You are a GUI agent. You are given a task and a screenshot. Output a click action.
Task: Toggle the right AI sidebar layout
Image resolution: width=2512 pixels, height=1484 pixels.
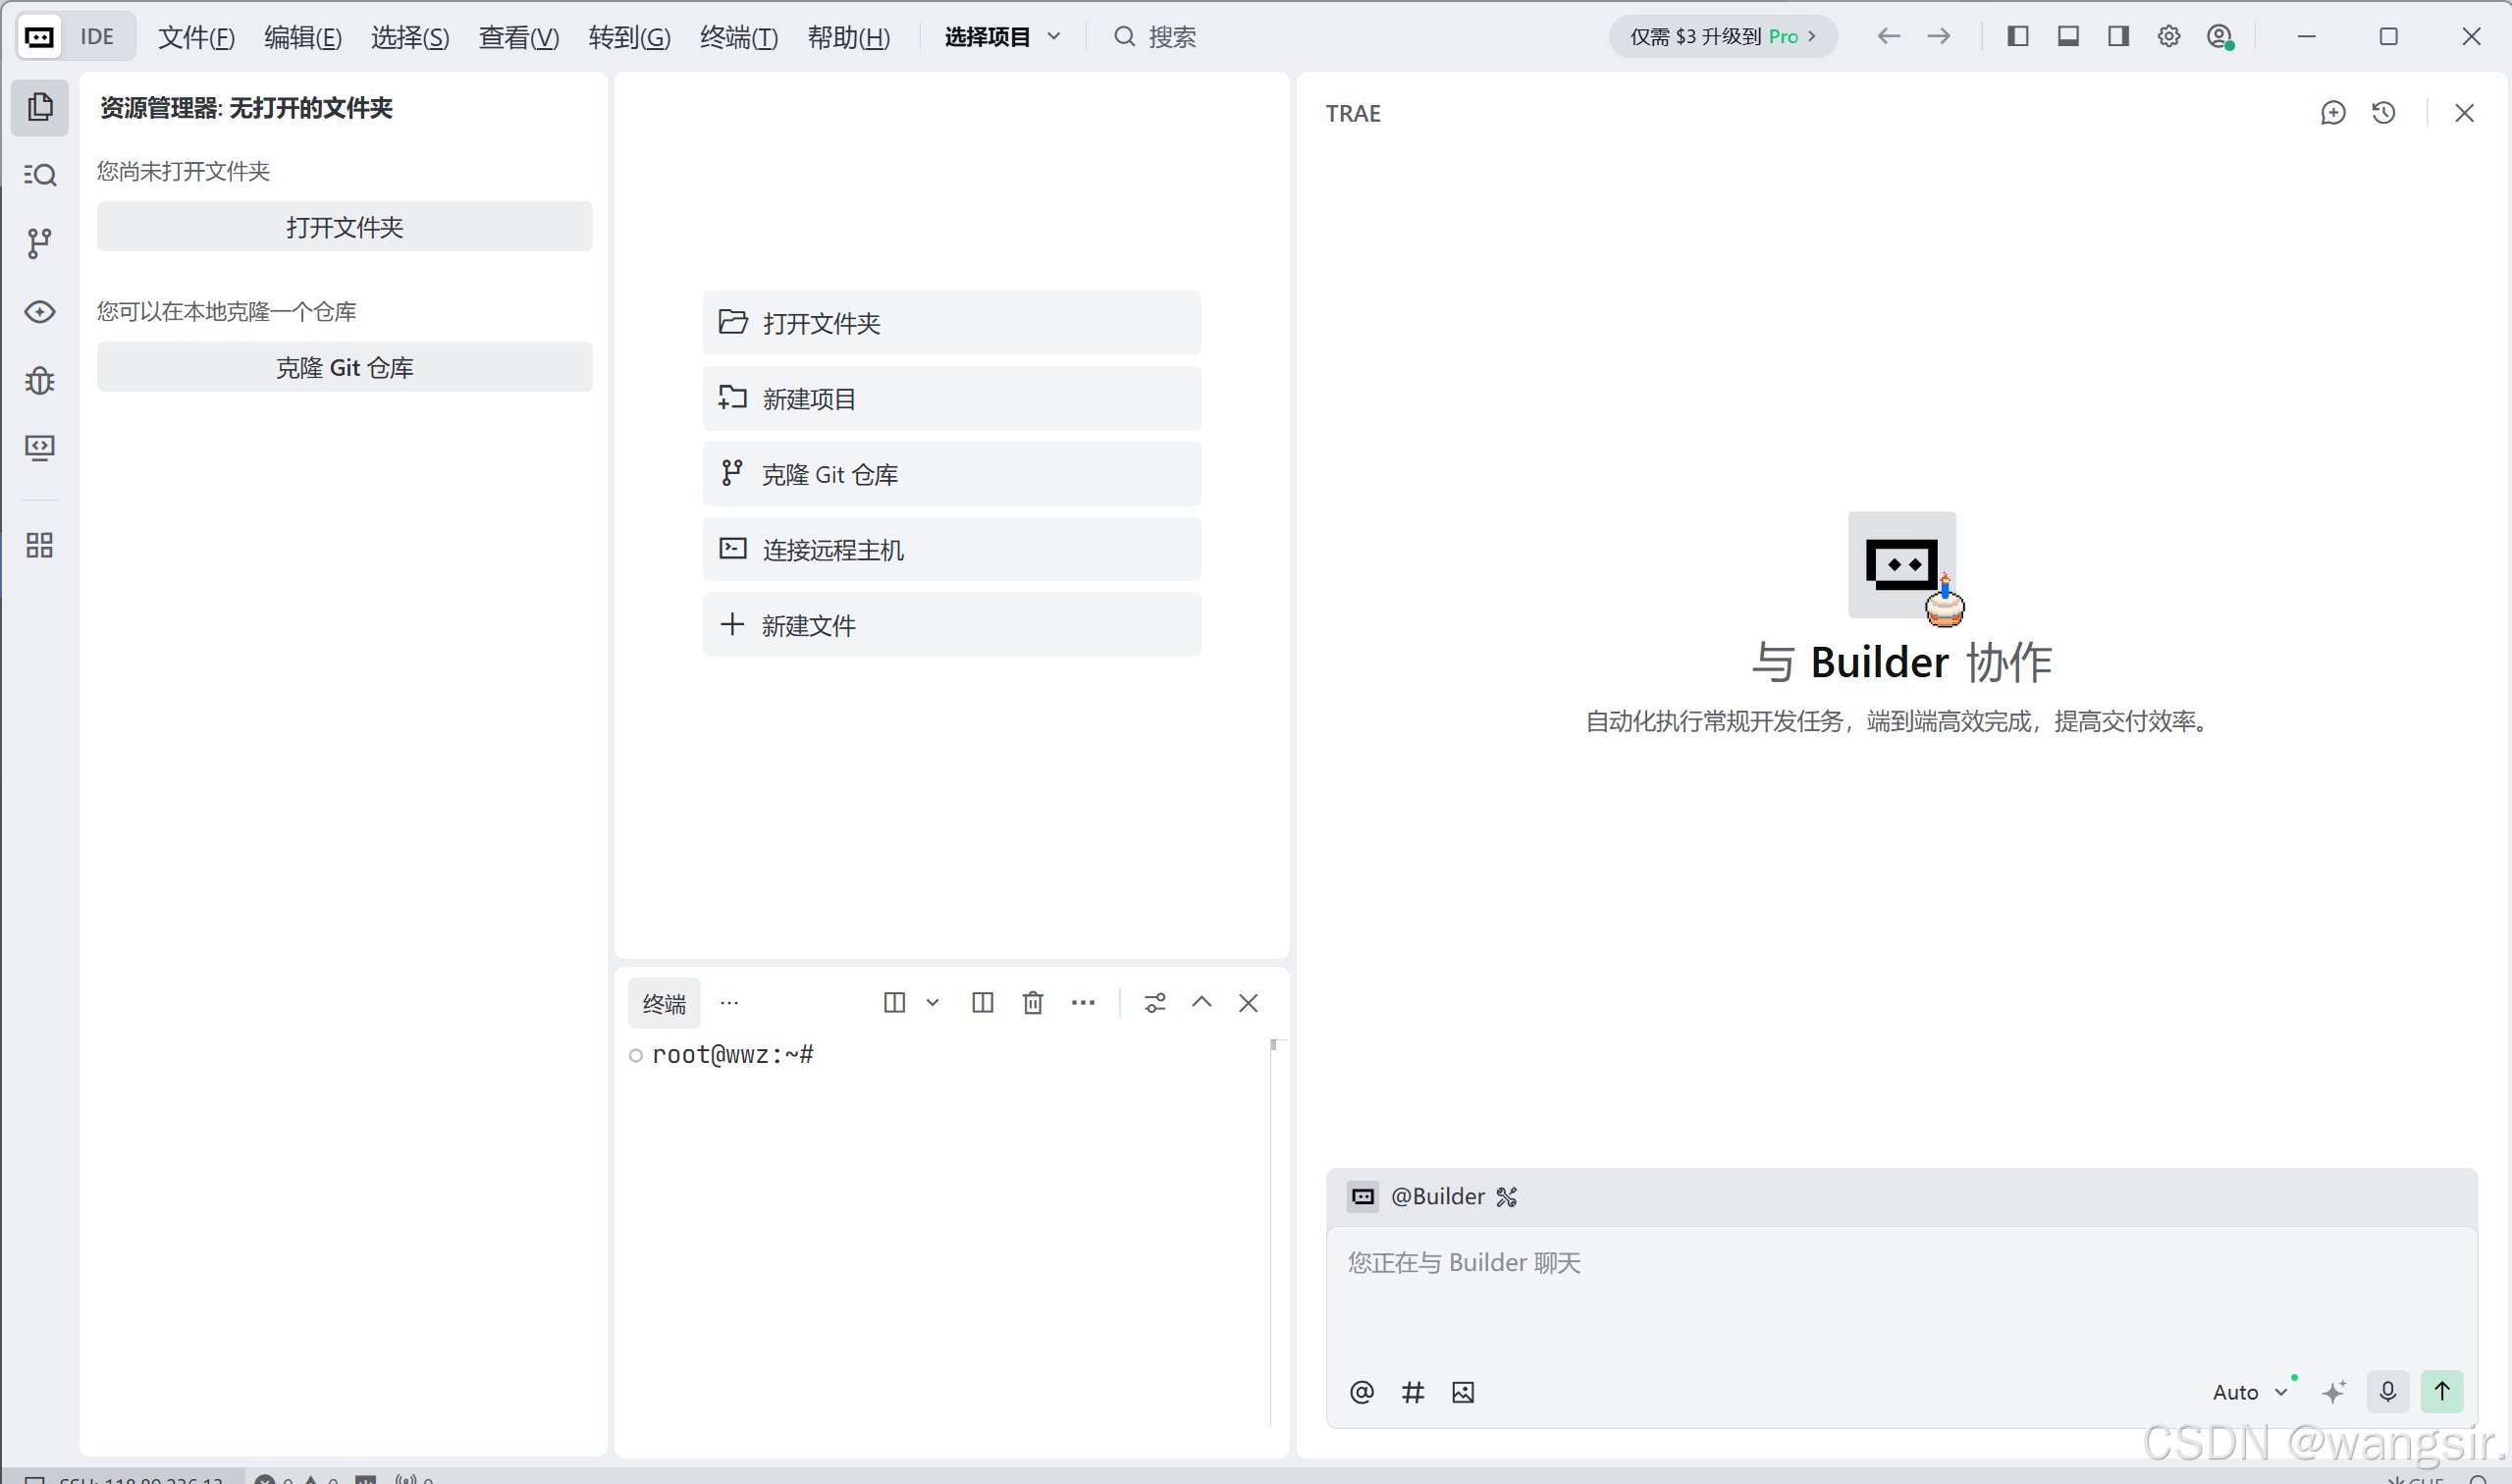(x=2118, y=37)
